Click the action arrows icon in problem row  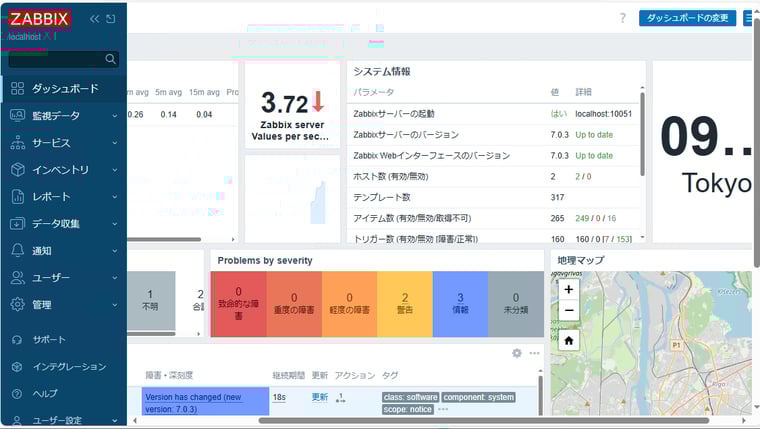pos(340,398)
